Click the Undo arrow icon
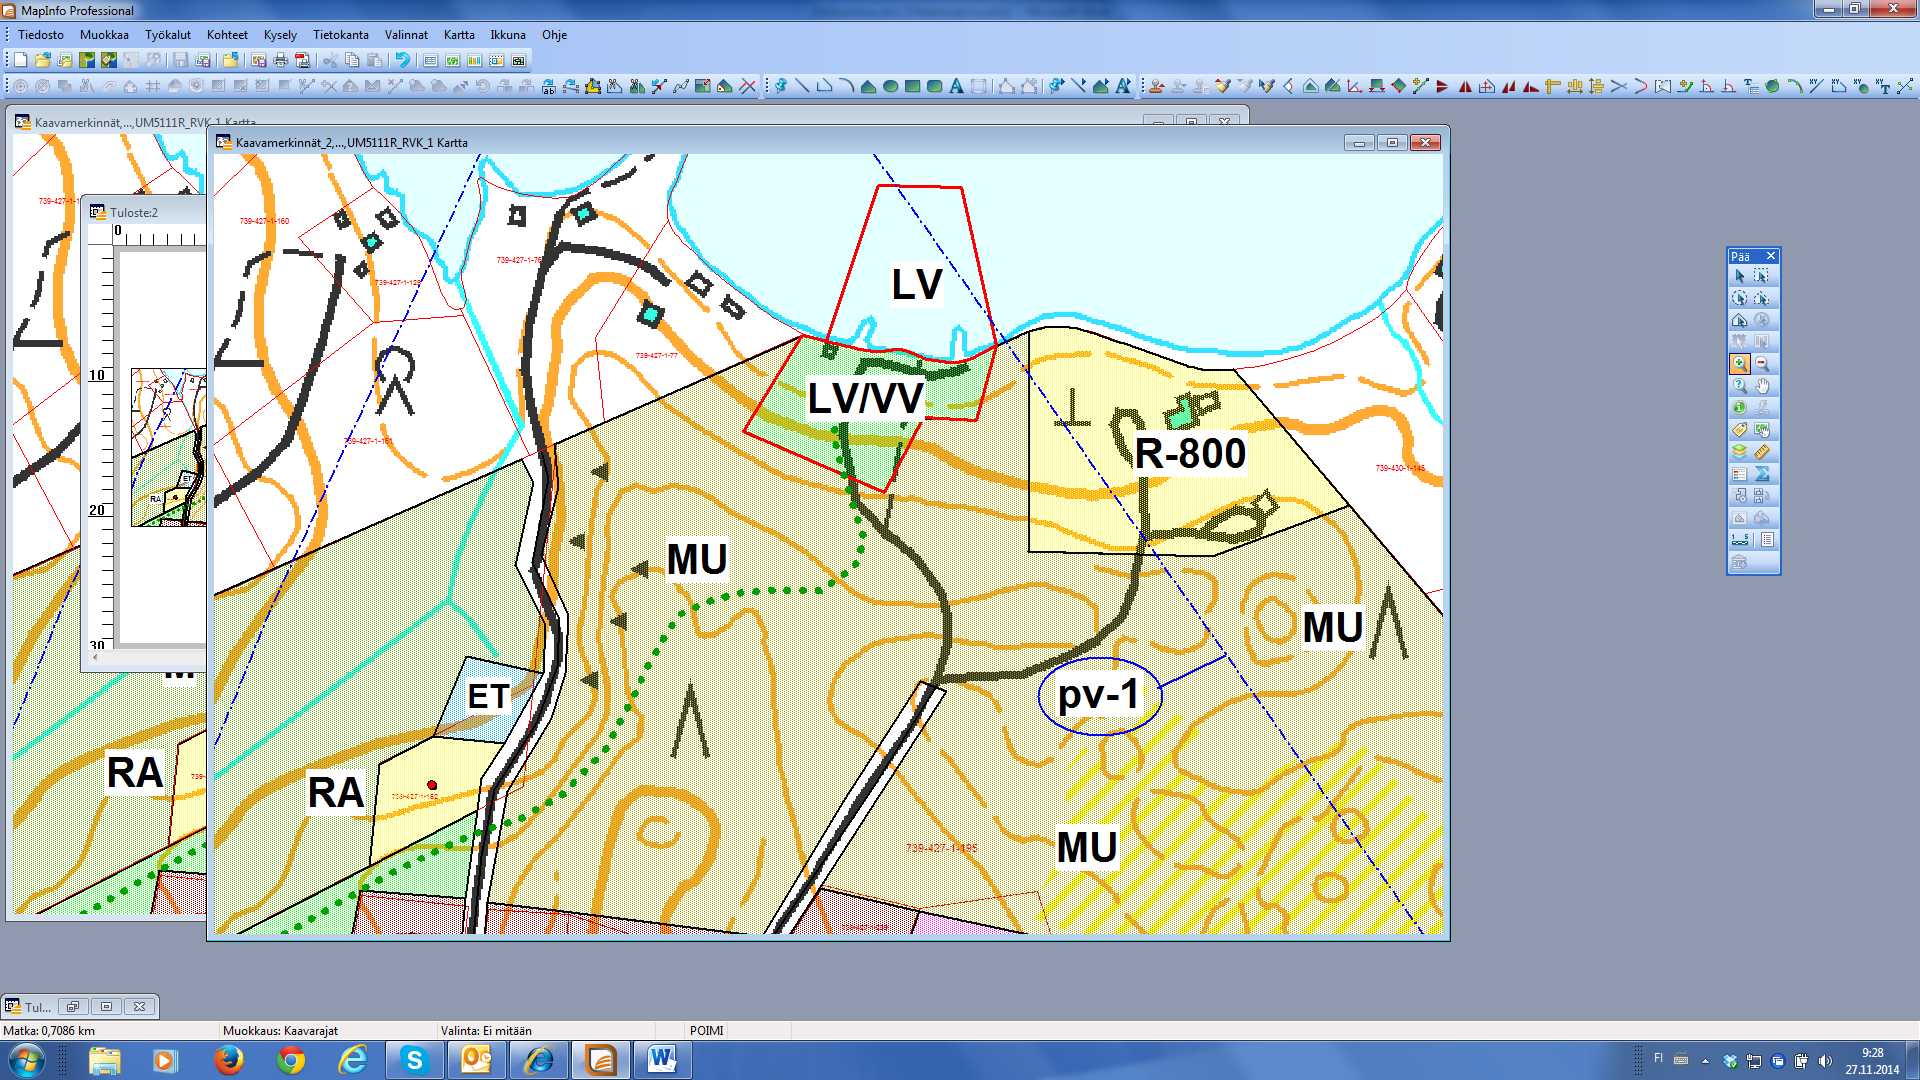 pyautogui.click(x=402, y=60)
